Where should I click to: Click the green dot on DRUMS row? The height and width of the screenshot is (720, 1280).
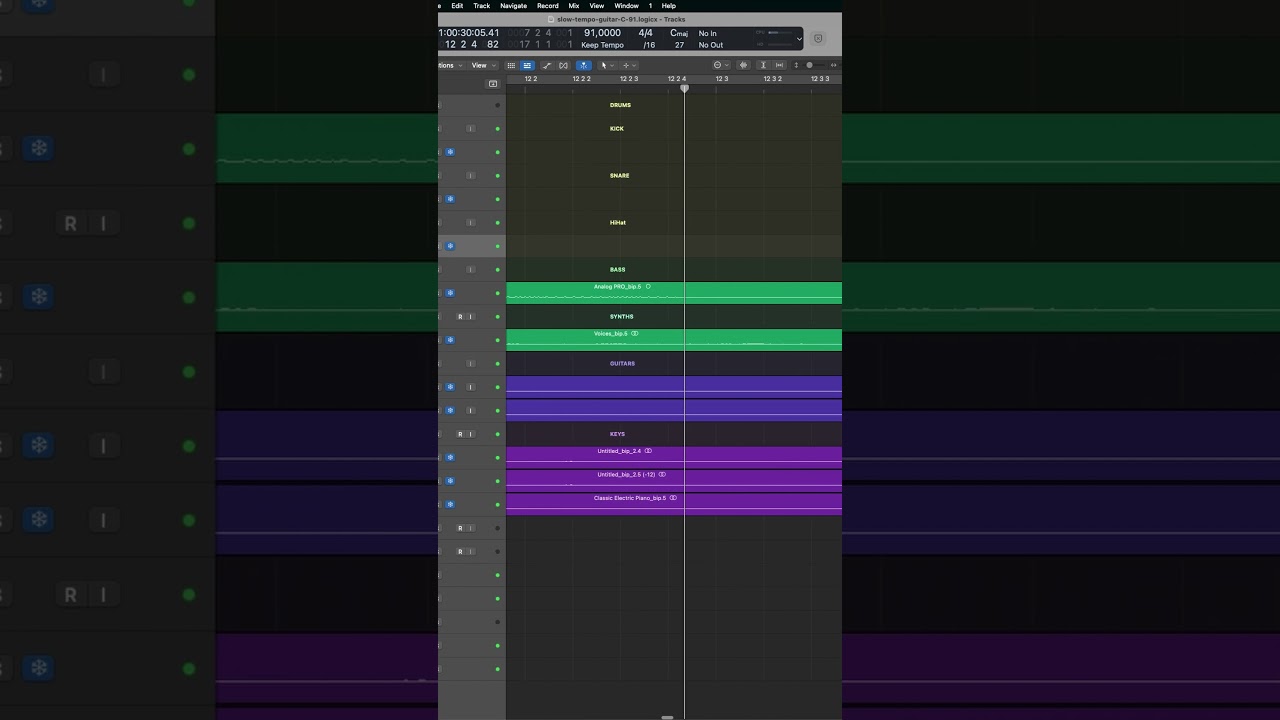497,105
